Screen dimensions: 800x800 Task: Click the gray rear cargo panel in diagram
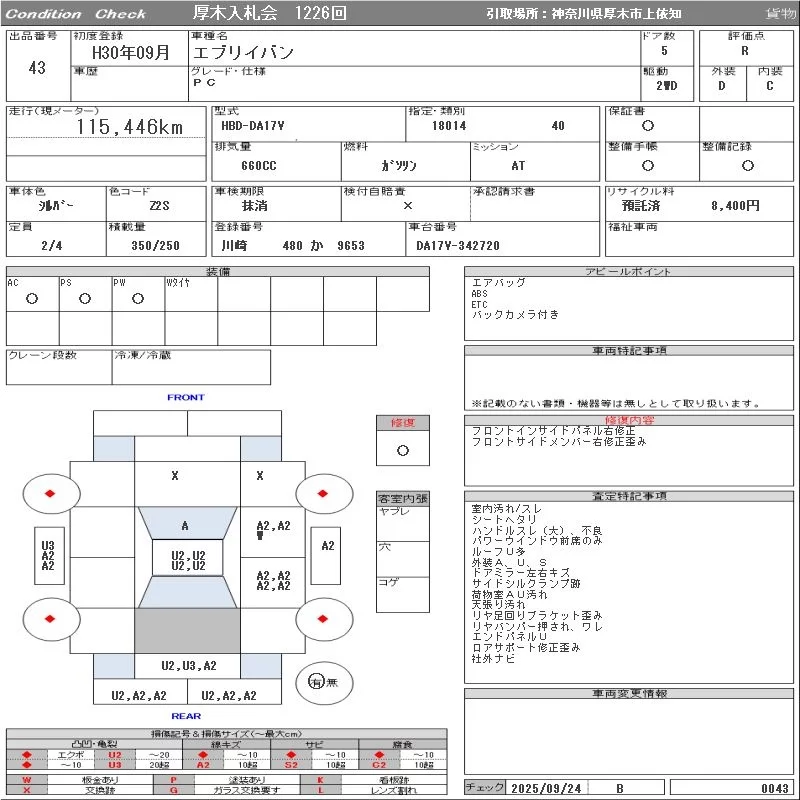[x=187, y=631]
